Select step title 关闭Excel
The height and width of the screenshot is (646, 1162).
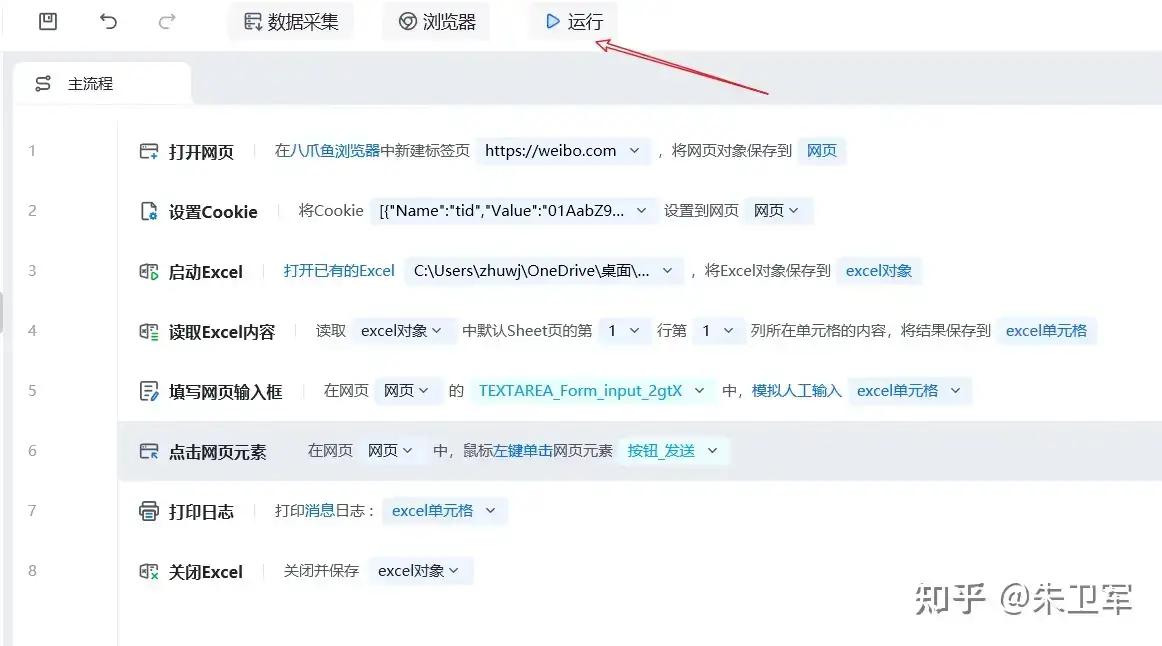click(x=205, y=572)
